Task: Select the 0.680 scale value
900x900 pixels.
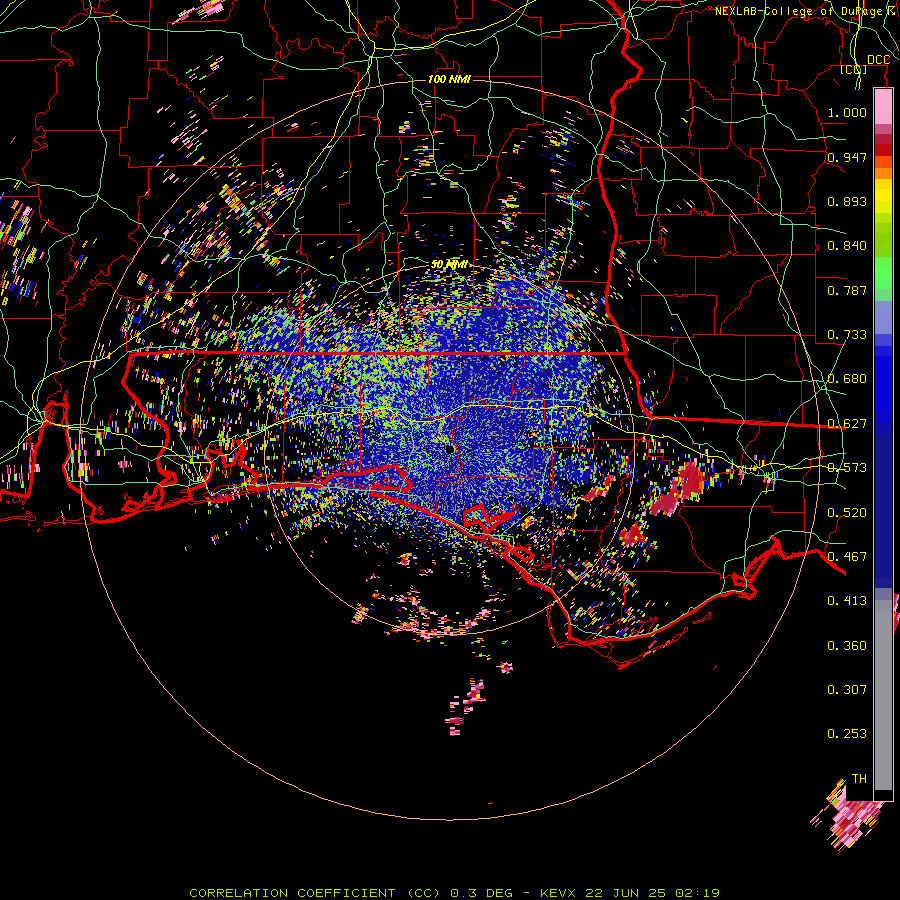Action: 847,378
